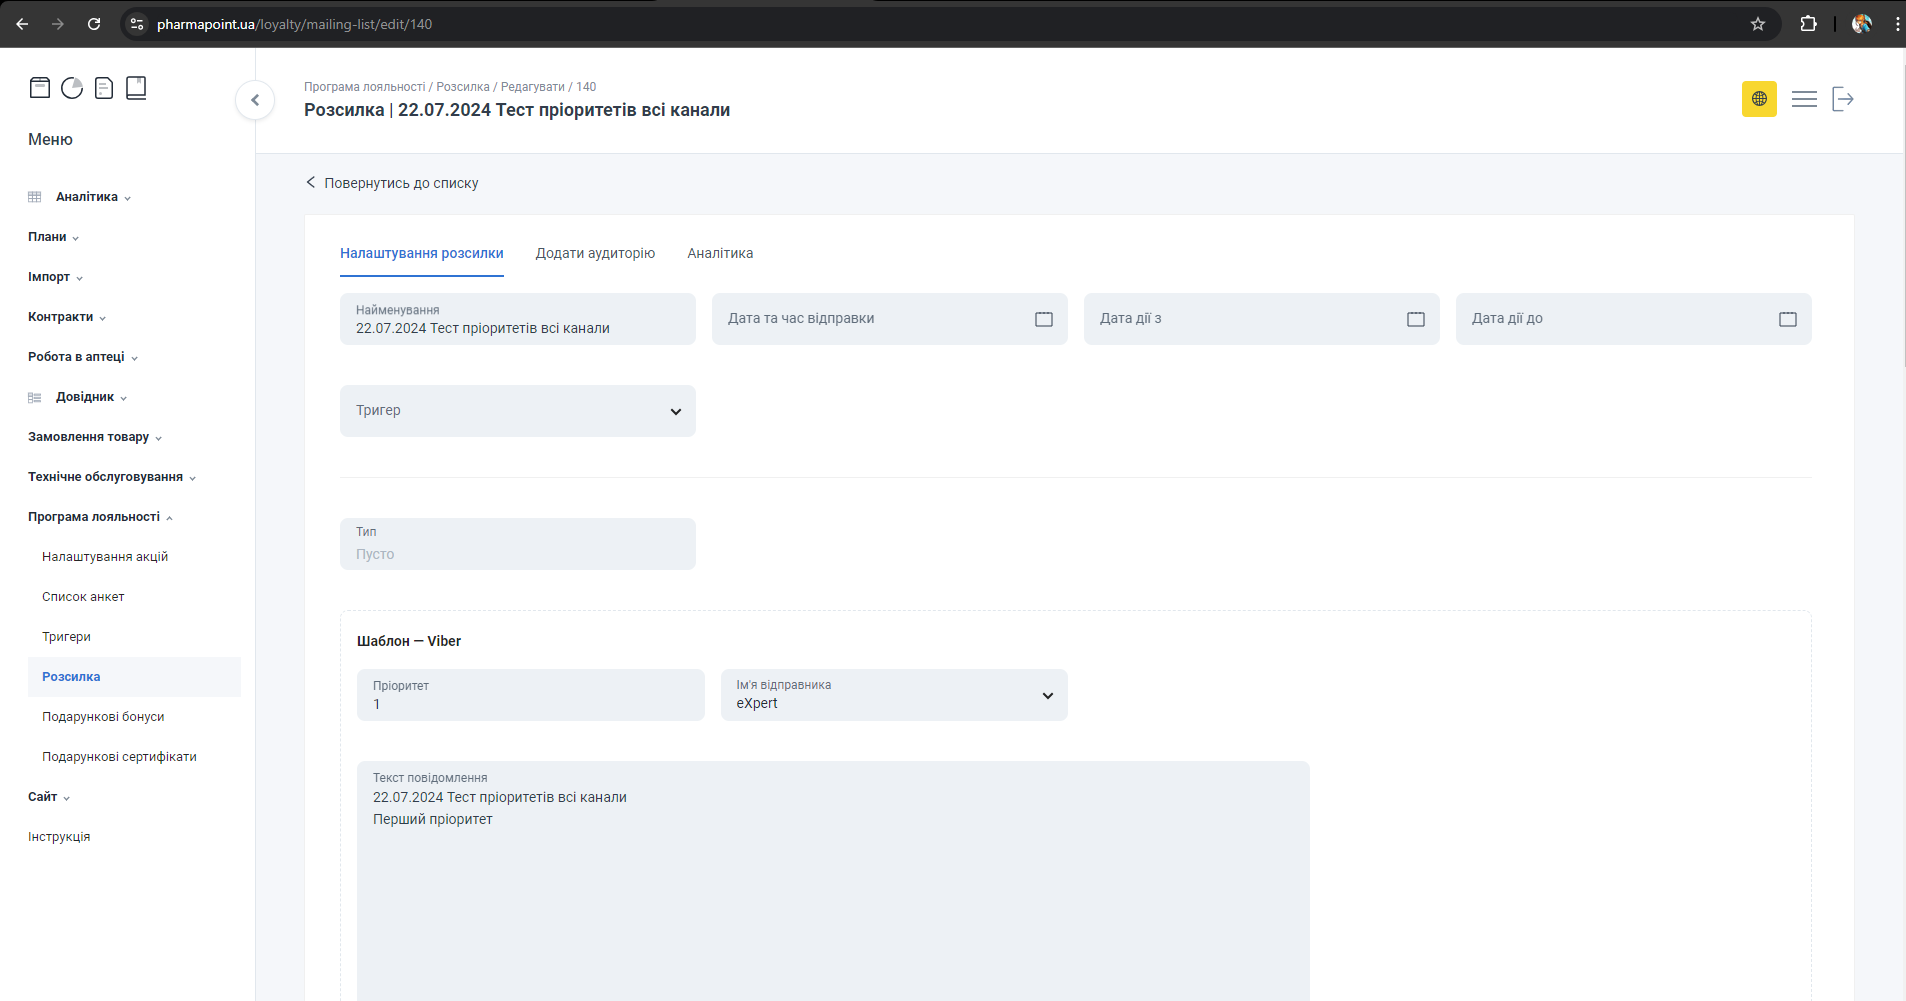Expand the Аналітика sidebar menu

click(x=87, y=197)
